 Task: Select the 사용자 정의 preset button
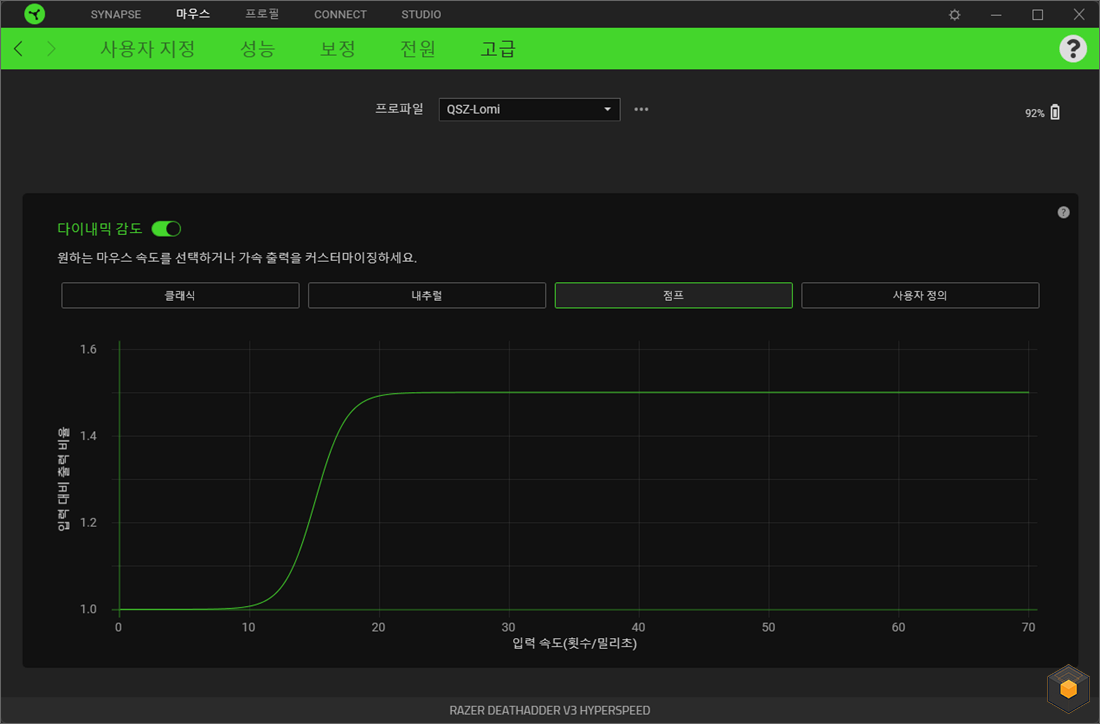point(920,295)
